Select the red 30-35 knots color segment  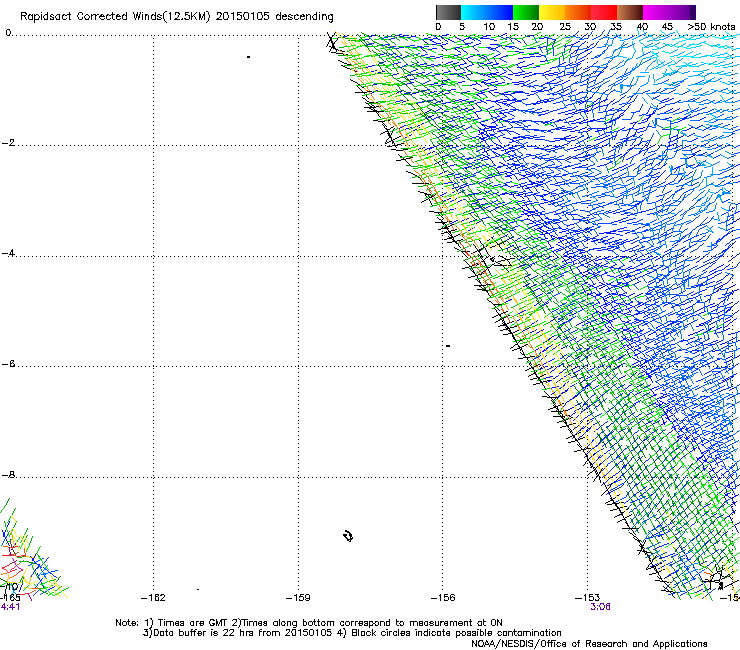604,12
